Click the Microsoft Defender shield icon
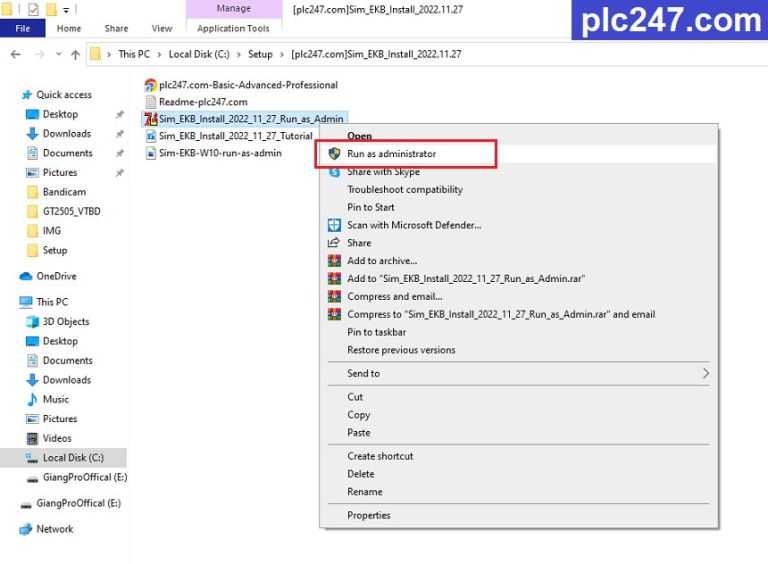768x564 pixels. coord(334,225)
